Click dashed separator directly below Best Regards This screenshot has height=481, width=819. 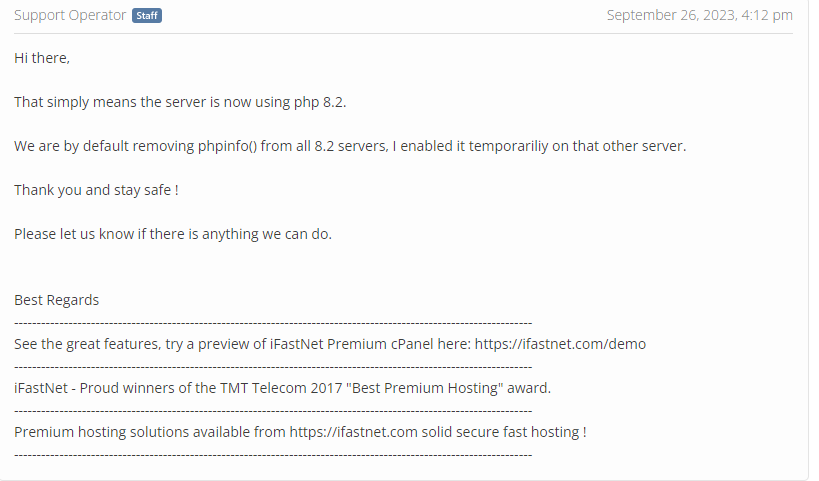(273, 322)
